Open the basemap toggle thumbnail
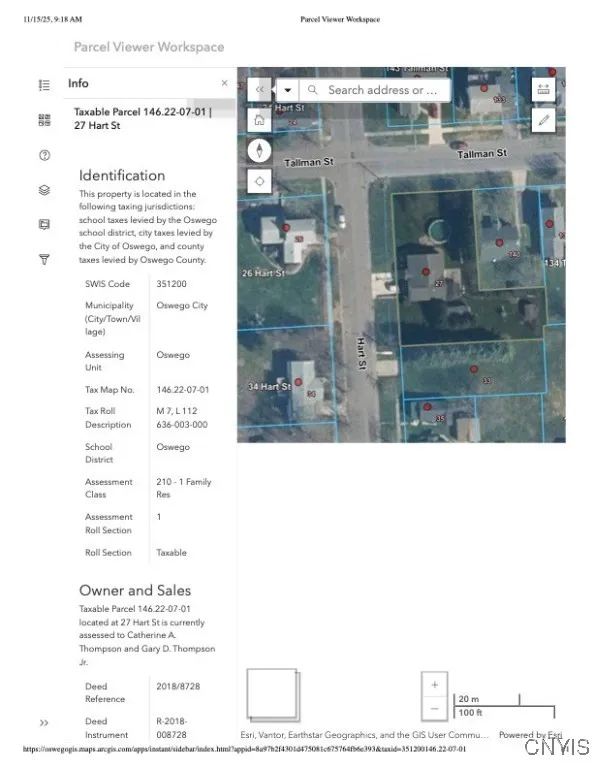 click(x=273, y=695)
